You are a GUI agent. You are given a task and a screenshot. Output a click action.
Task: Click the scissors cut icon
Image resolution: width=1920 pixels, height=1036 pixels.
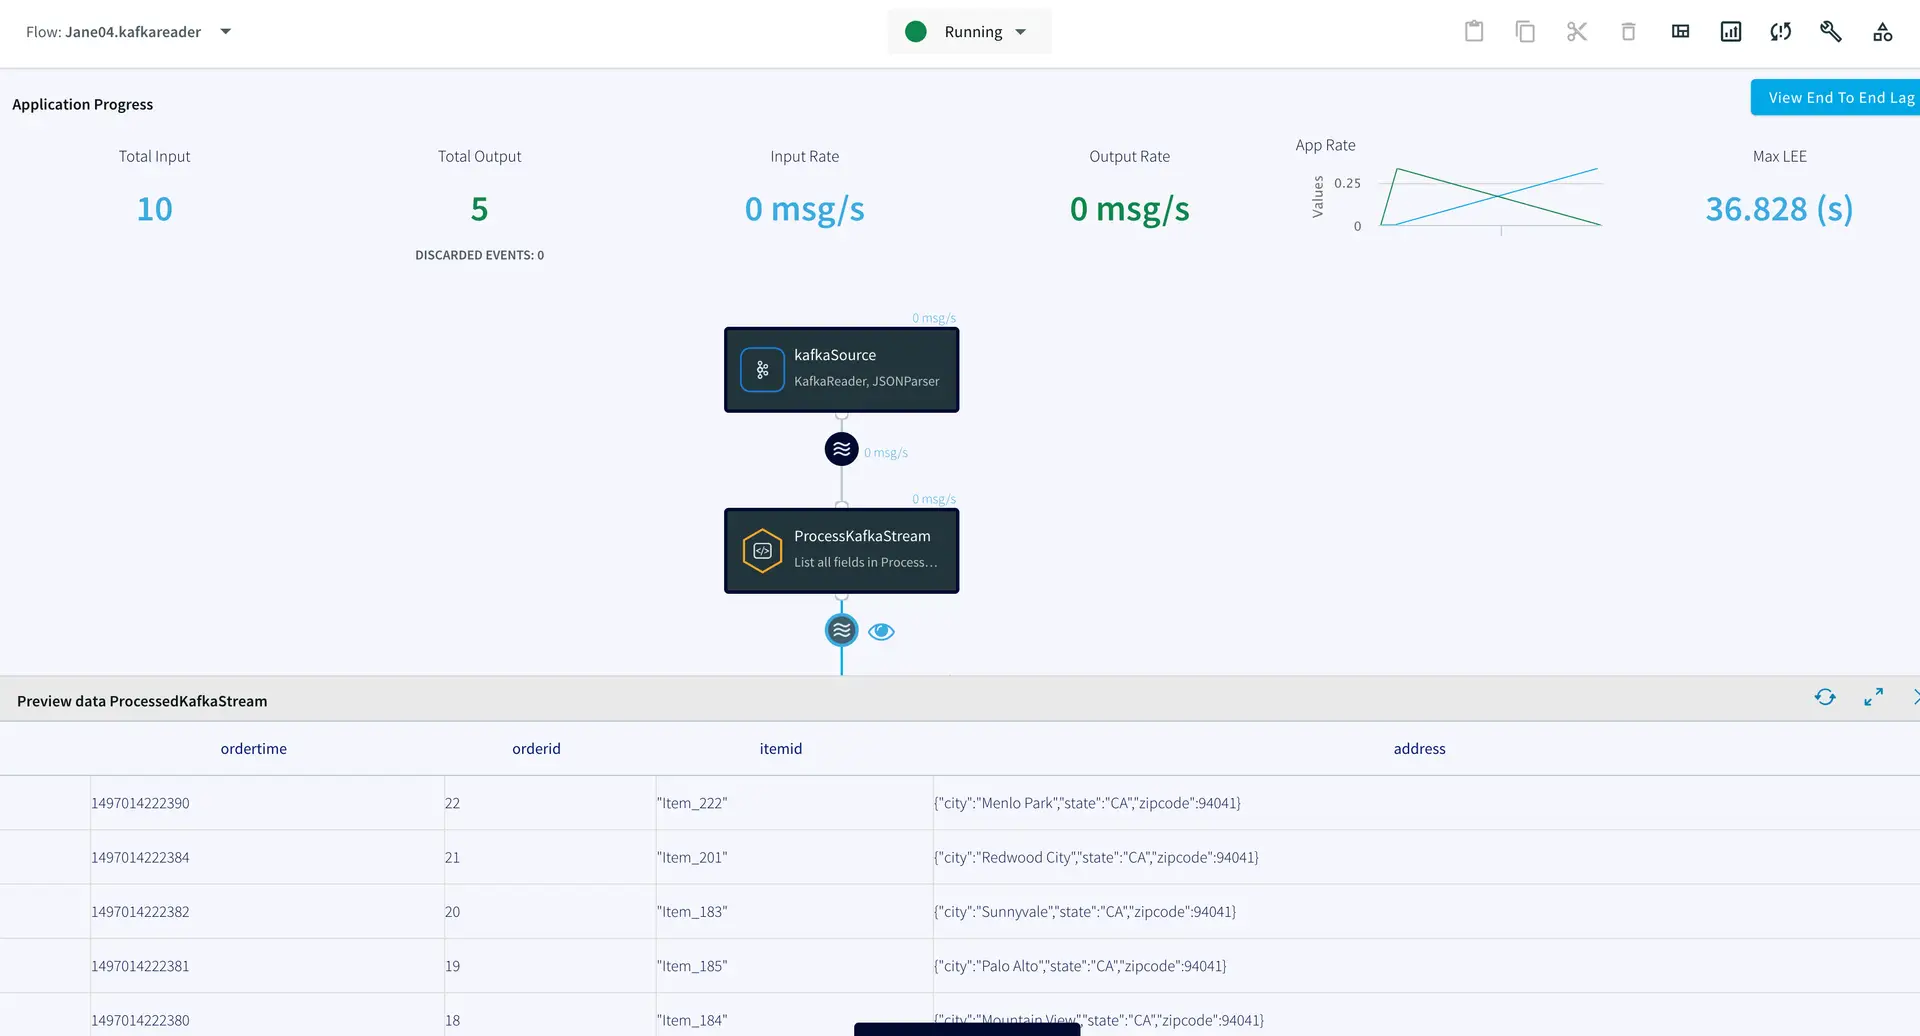pyautogui.click(x=1577, y=32)
